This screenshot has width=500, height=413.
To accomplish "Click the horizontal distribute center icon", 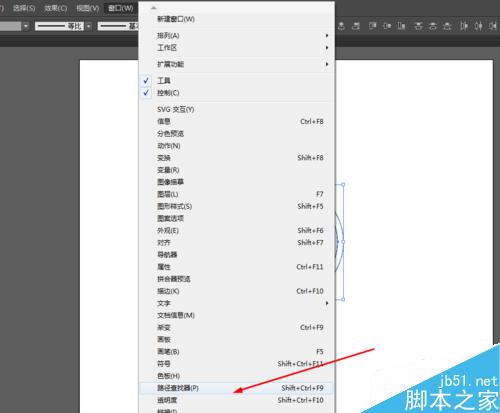I will (478, 26).
